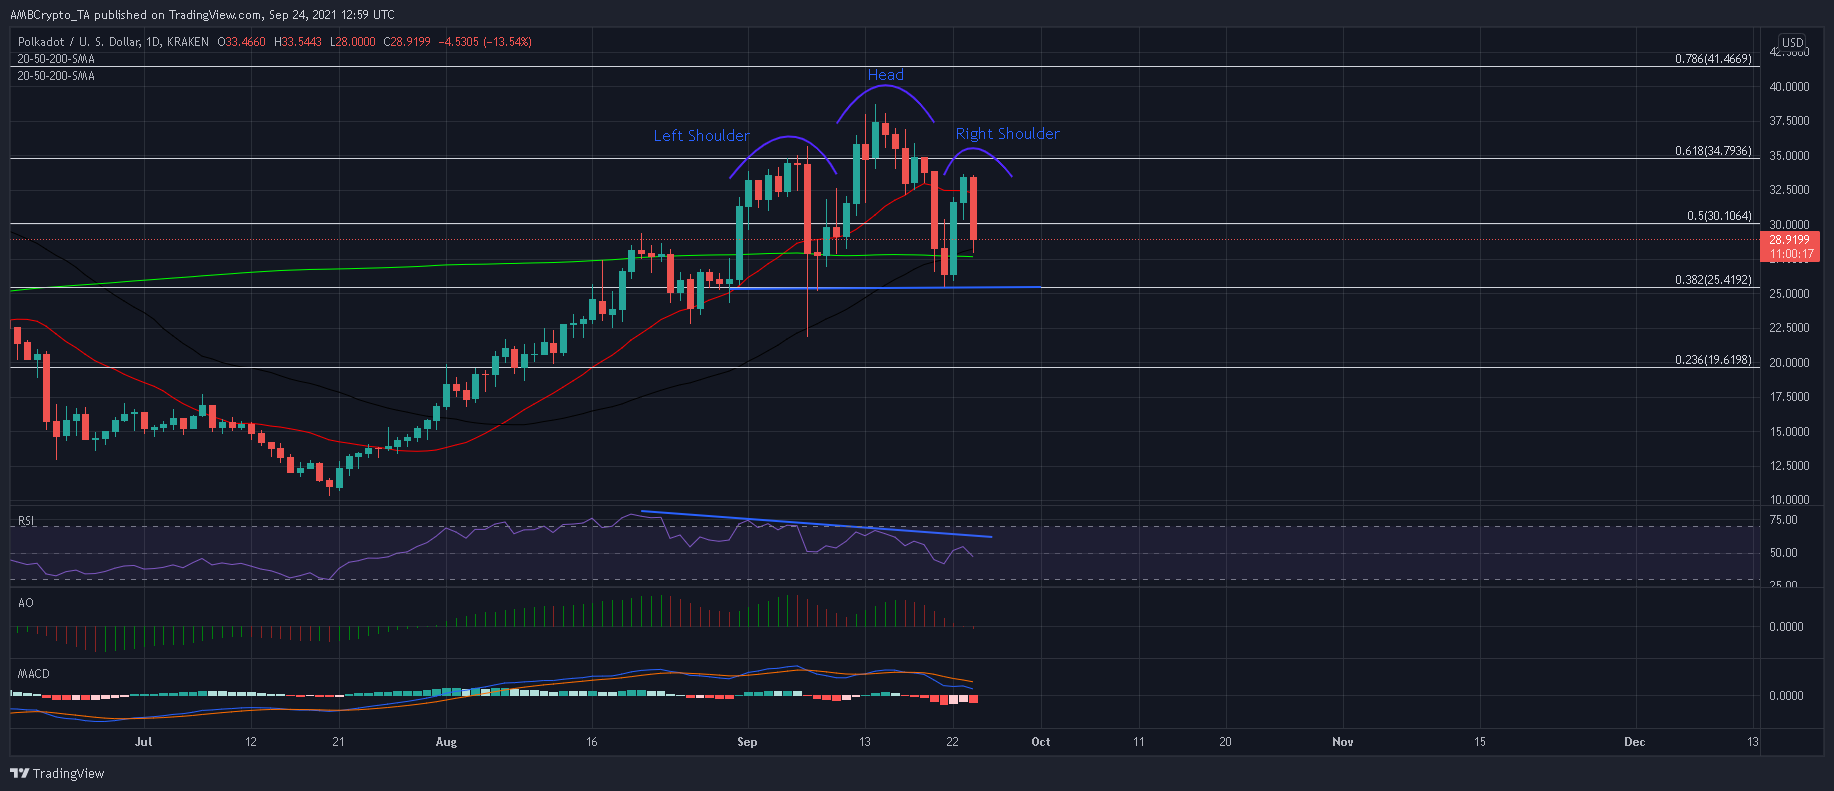Click the TradingView logo at bottom left
This screenshot has height=791, width=1834.
point(57,773)
